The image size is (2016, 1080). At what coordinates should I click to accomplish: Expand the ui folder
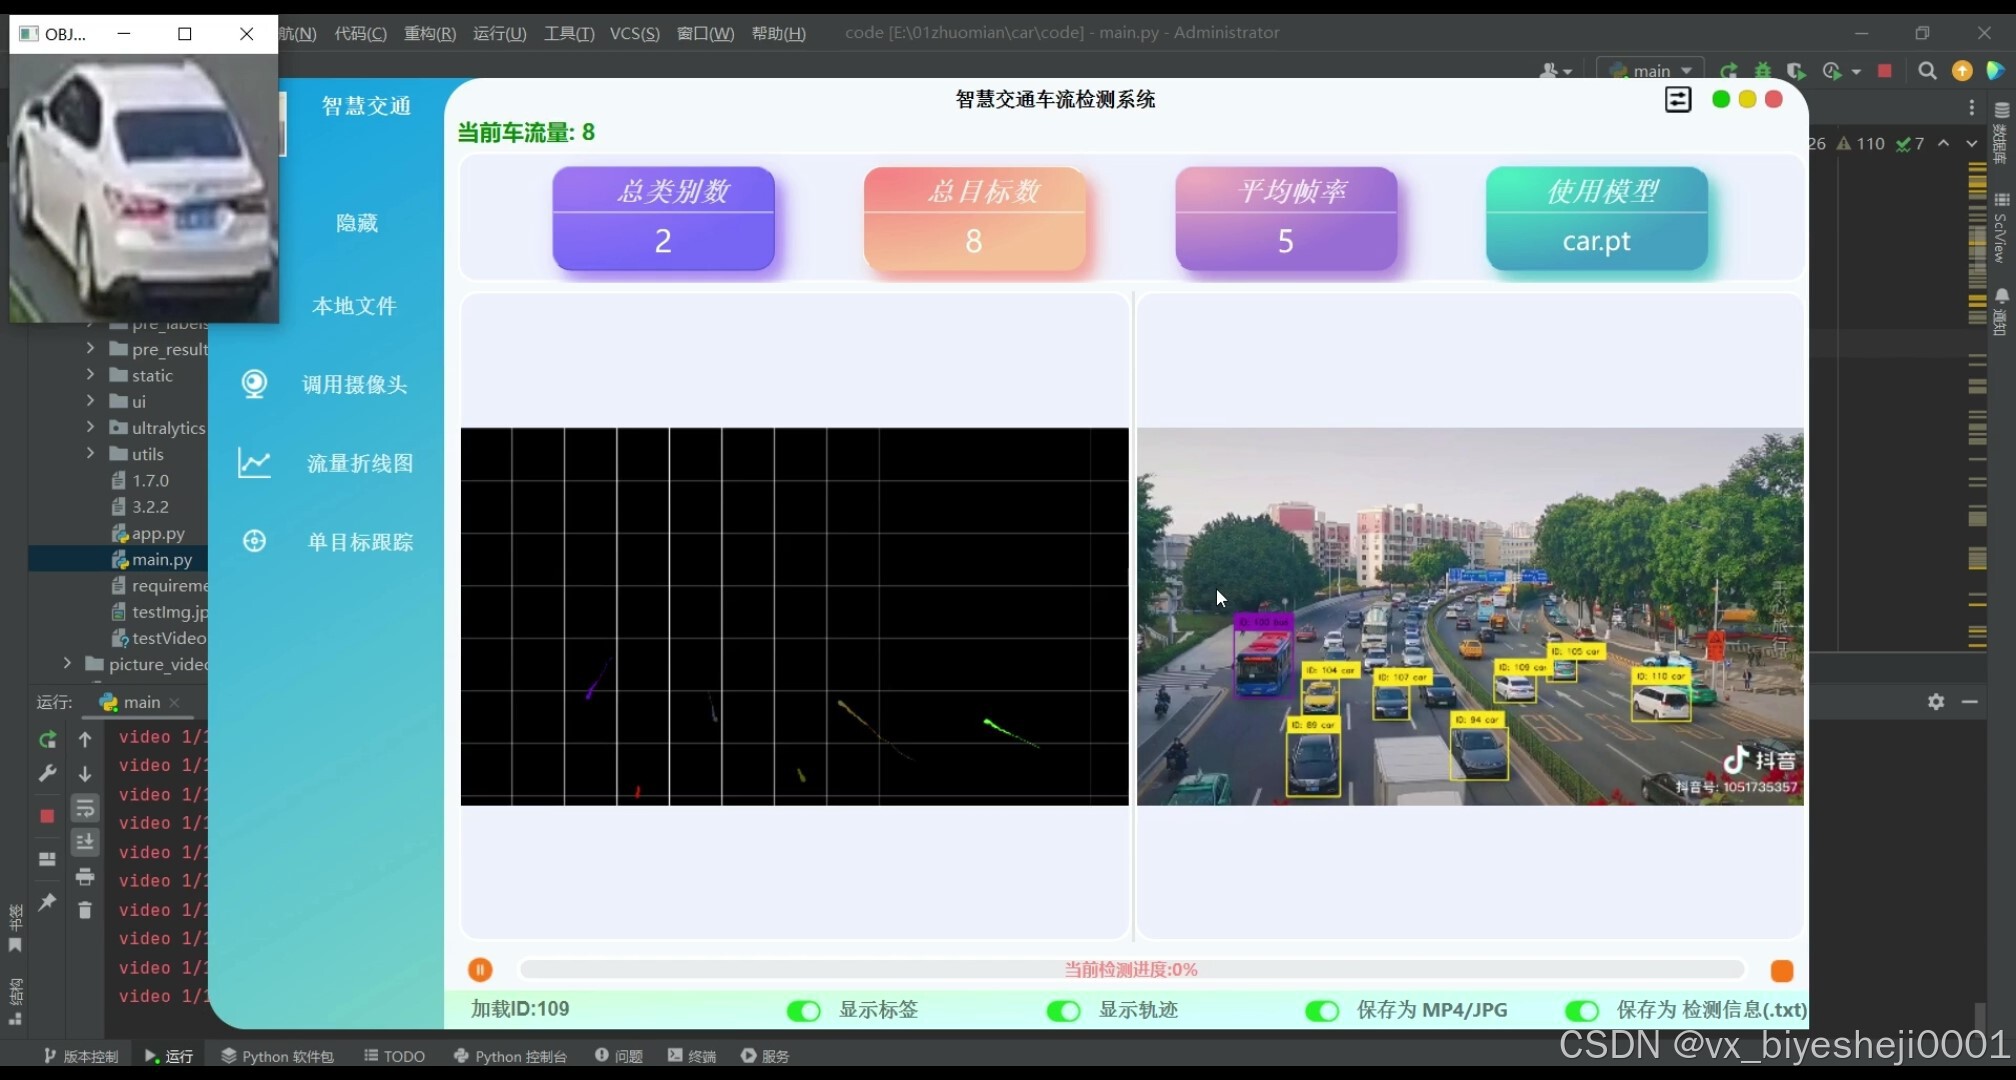click(x=90, y=400)
